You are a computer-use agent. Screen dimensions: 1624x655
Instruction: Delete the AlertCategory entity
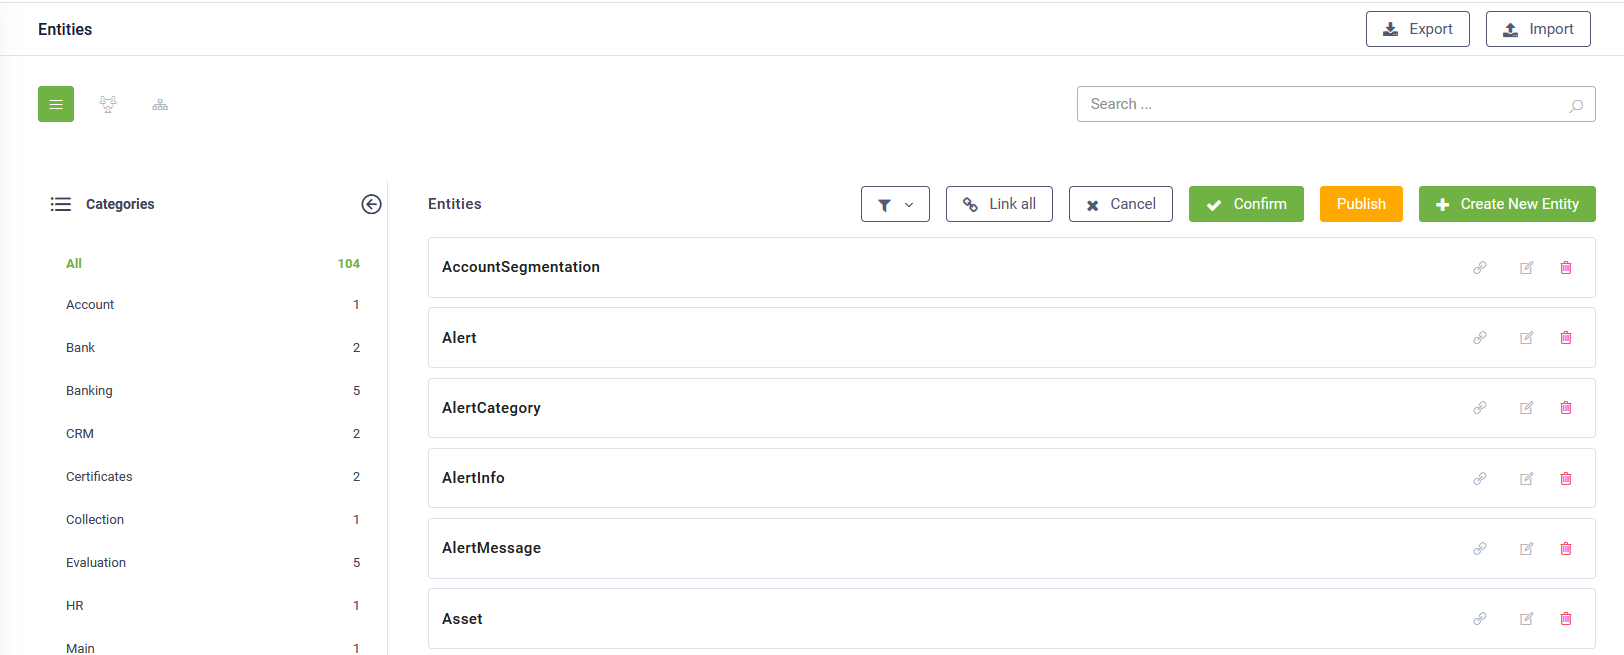tap(1565, 408)
